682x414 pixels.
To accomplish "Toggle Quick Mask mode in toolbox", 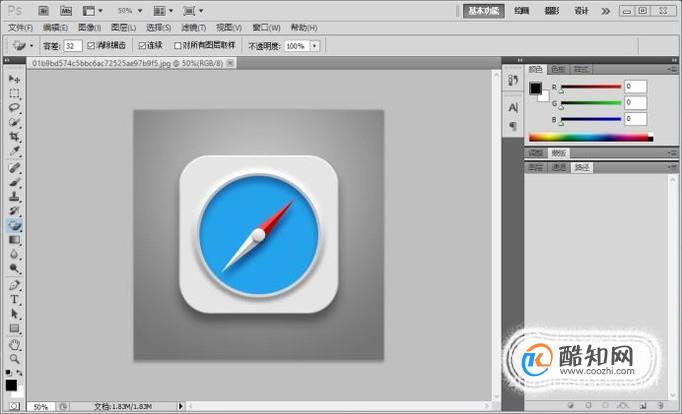I will coord(14,406).
